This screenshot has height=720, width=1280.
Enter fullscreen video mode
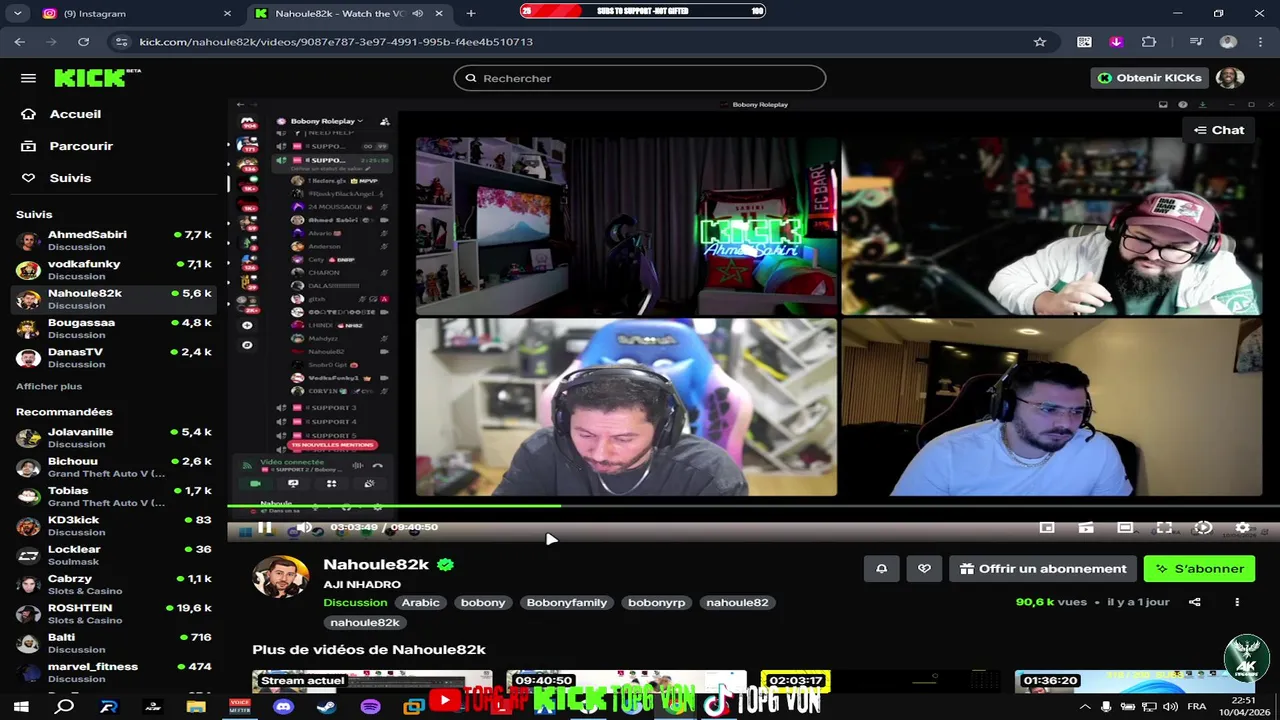click(x=1164, y=527)
